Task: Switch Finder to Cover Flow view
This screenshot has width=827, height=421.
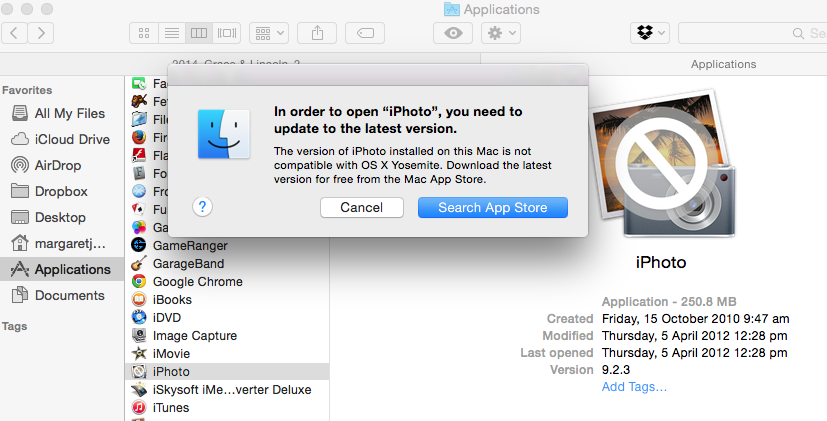Action: (227, 33)
